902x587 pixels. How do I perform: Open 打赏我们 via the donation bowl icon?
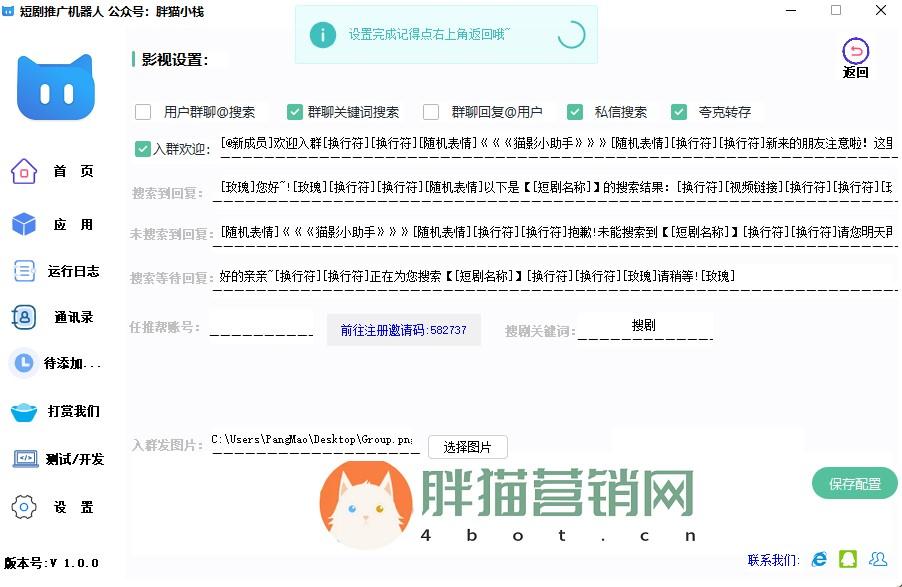click(22, 412)
